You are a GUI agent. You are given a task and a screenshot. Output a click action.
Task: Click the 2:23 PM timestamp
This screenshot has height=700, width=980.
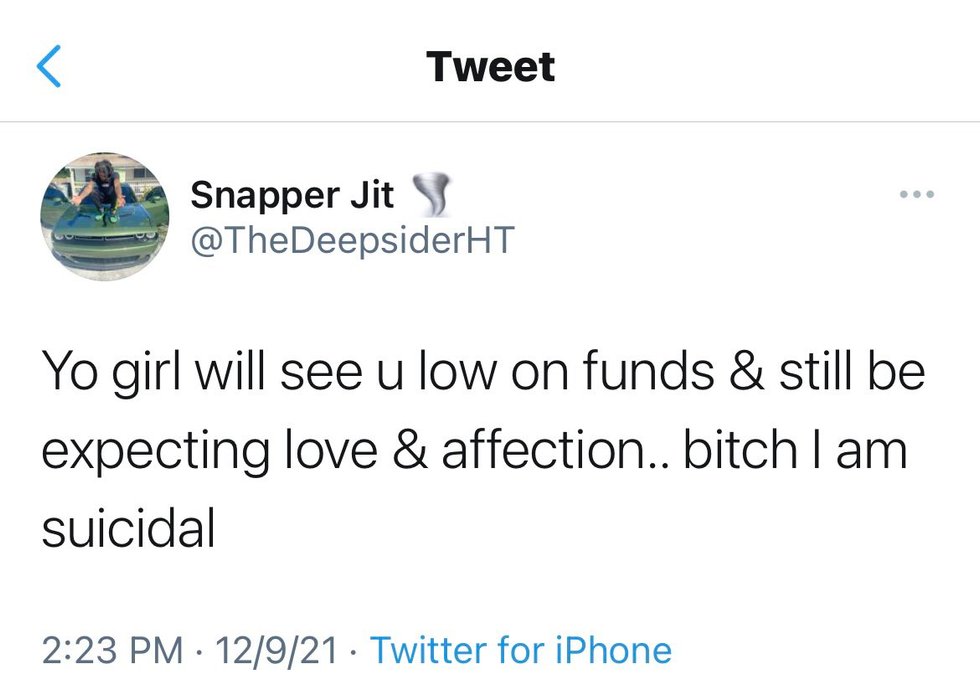pyautogui.click(x=113, y=651)
